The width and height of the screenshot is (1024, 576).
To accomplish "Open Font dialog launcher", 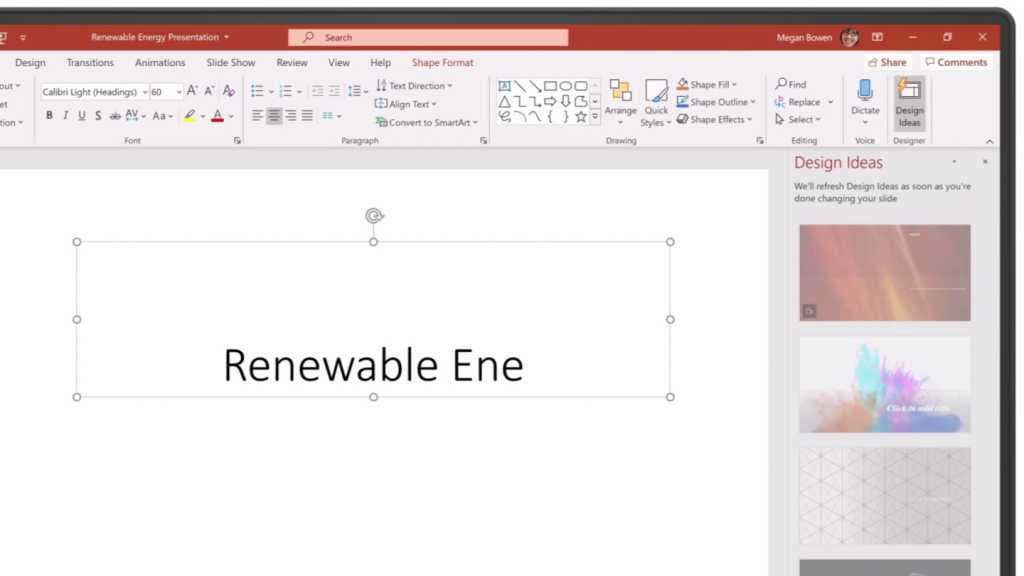I will [x=237, y=140].
